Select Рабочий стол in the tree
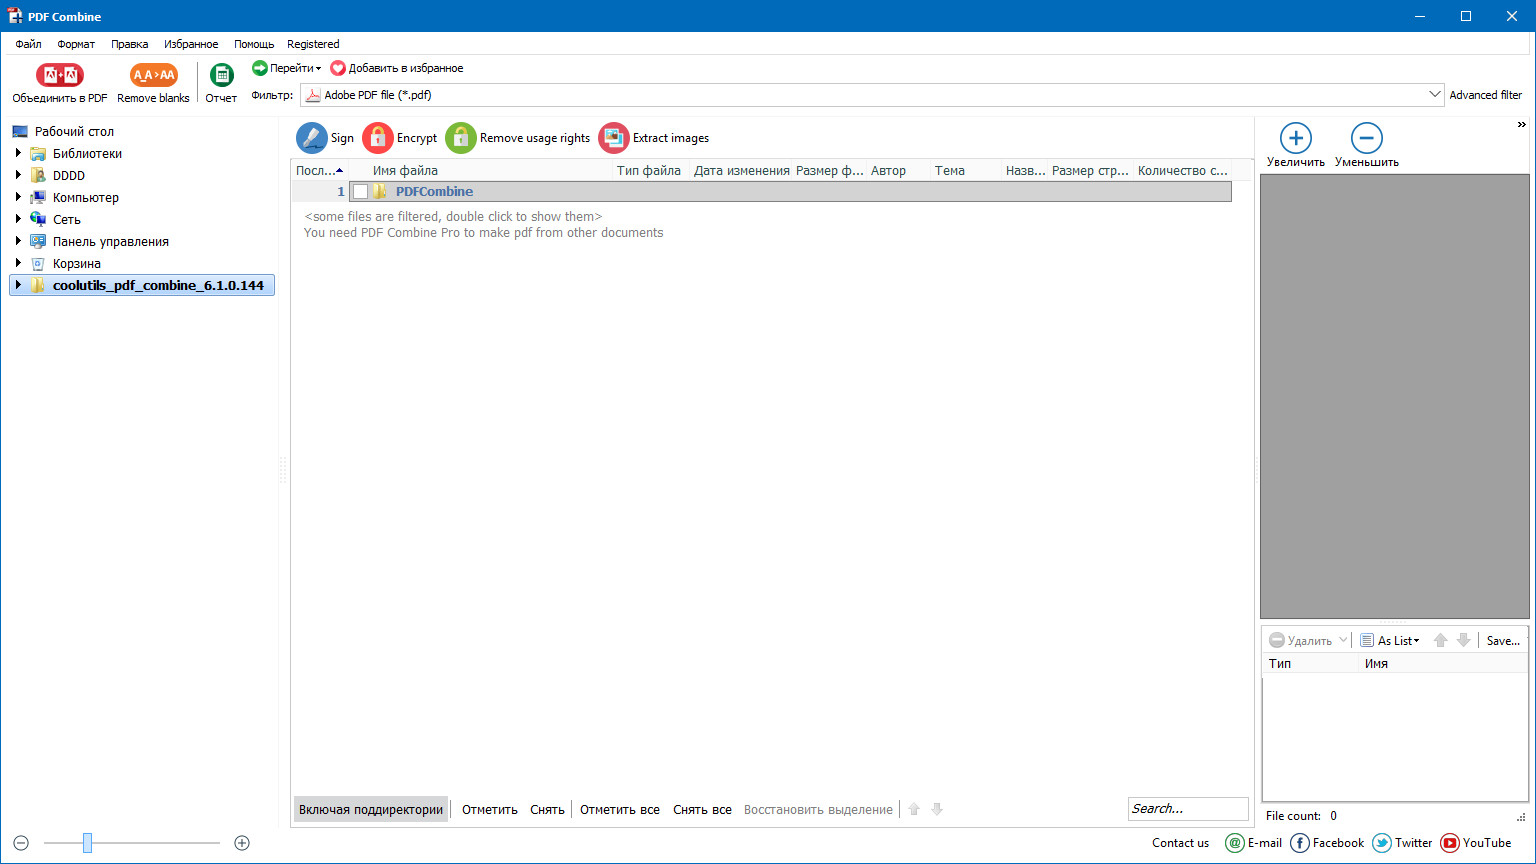 74,131
